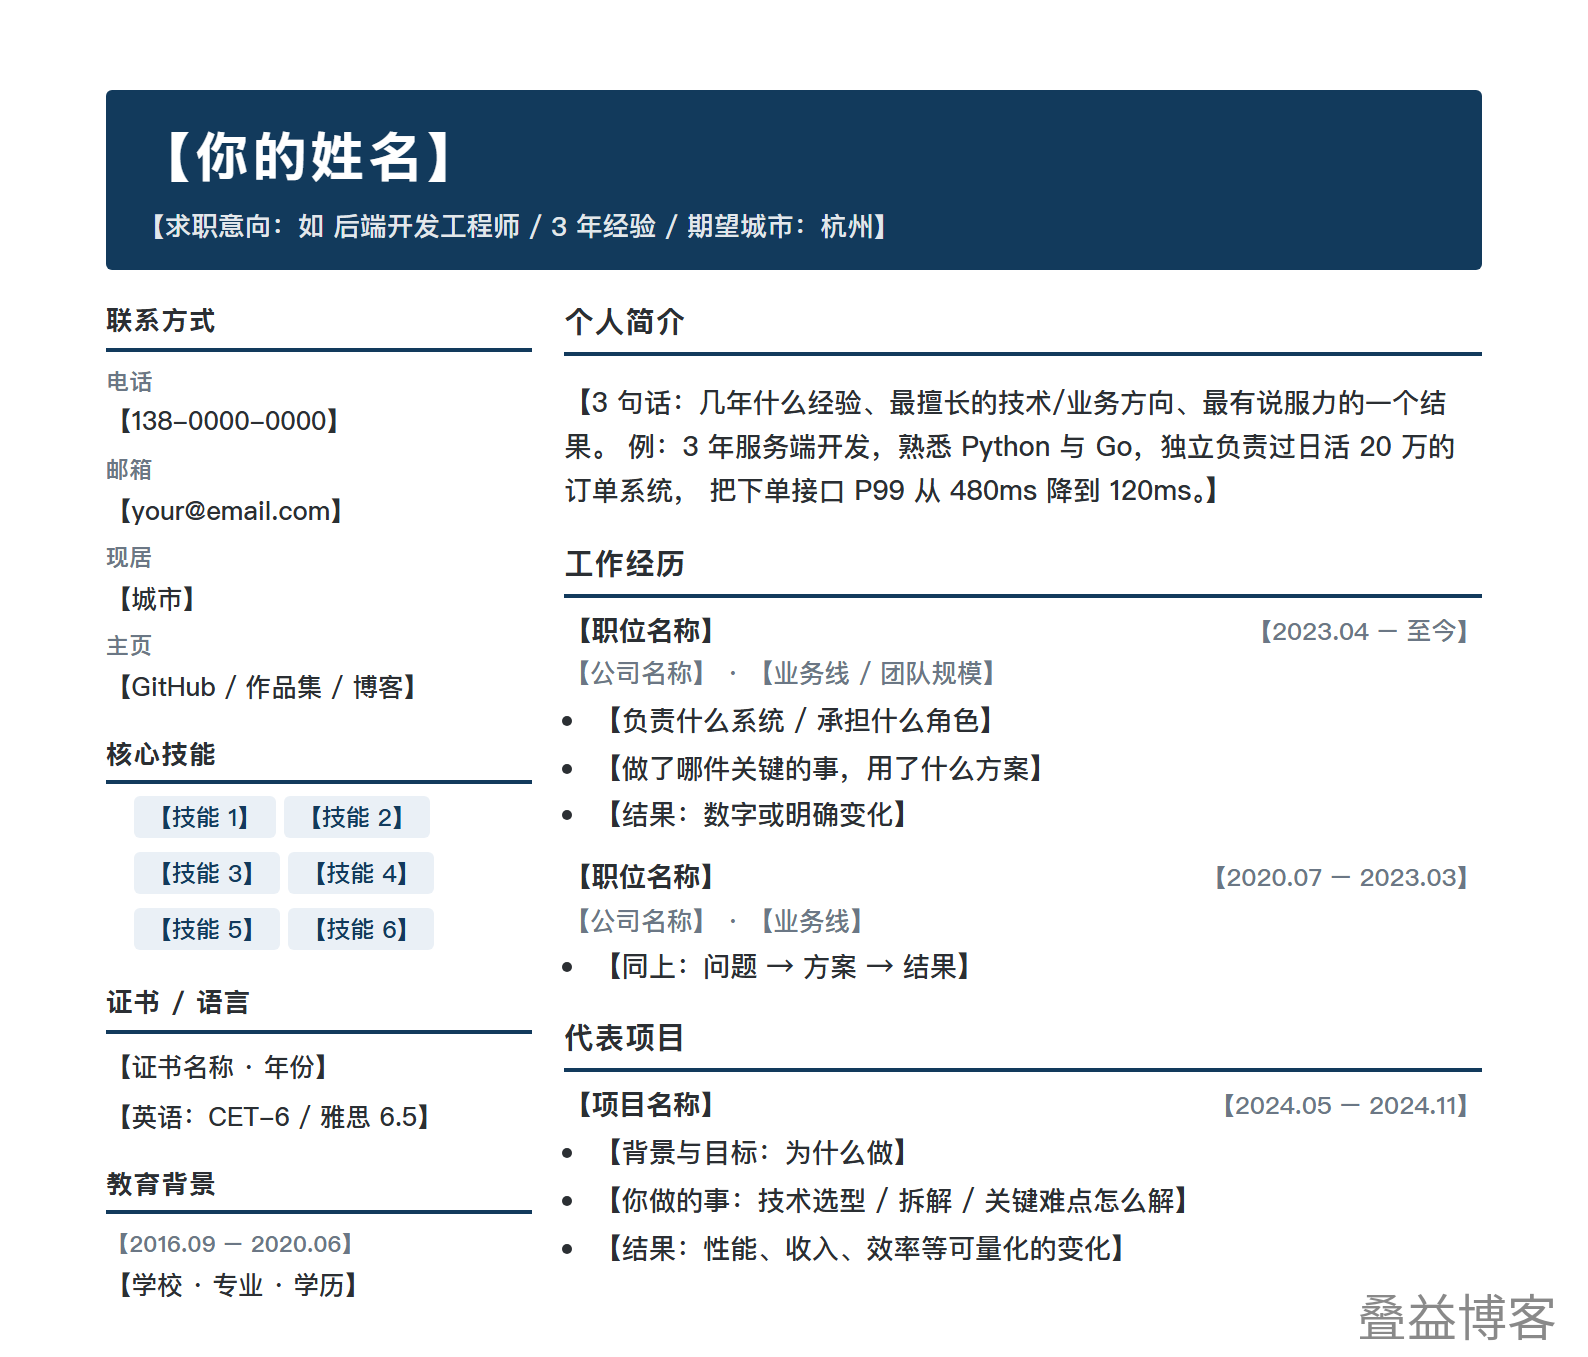1588x1357 pixels.
Task: Select the 求职意向 subtitle line in header
Action: (x=519, y=226)
